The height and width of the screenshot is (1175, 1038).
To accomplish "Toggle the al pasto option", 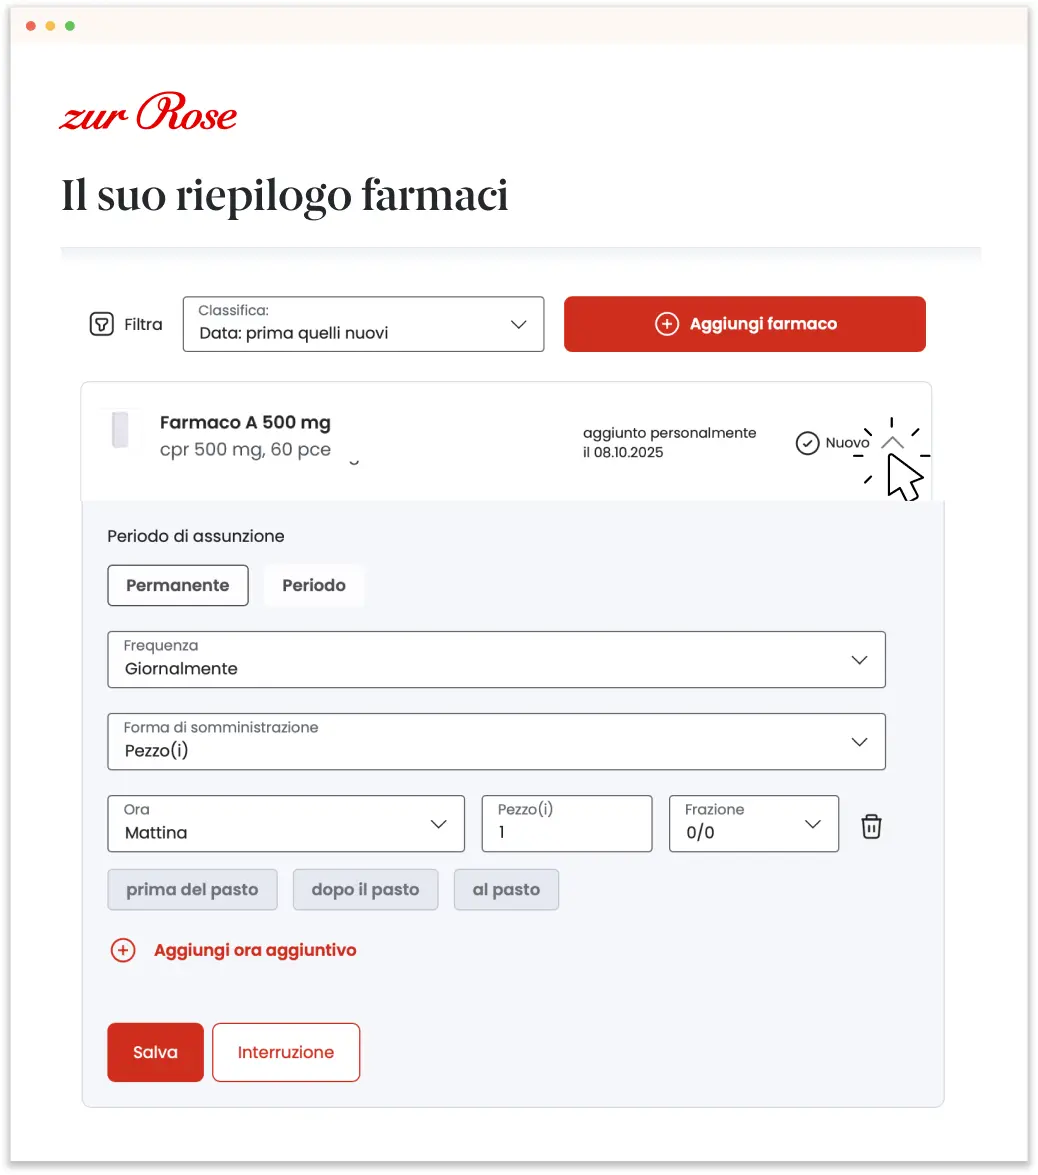I will tap(507, 889).
